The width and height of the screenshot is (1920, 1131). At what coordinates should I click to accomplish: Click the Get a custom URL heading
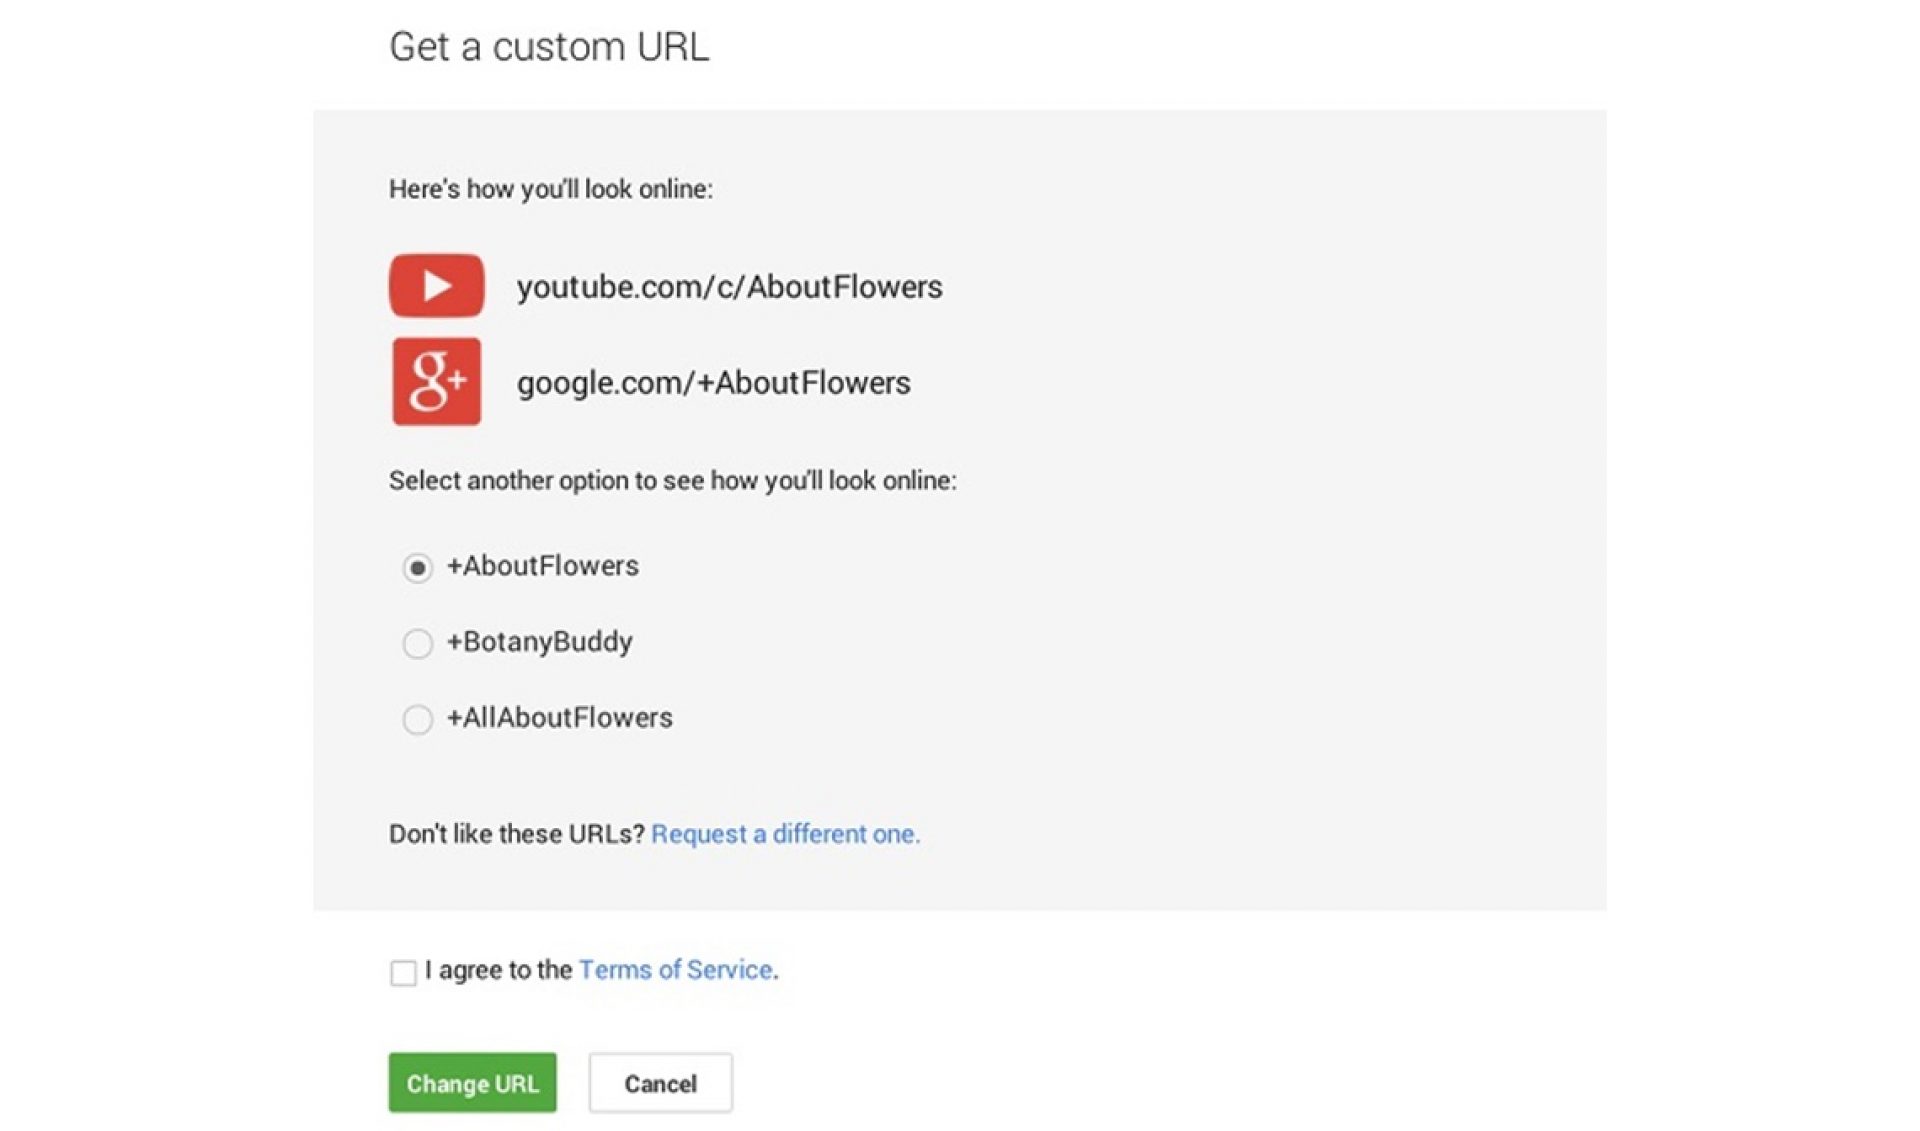point(549,46)
